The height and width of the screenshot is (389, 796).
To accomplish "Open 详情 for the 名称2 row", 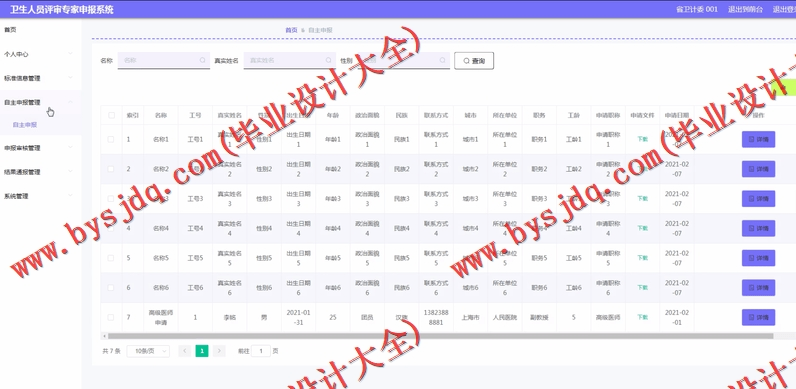I will 758,169.
